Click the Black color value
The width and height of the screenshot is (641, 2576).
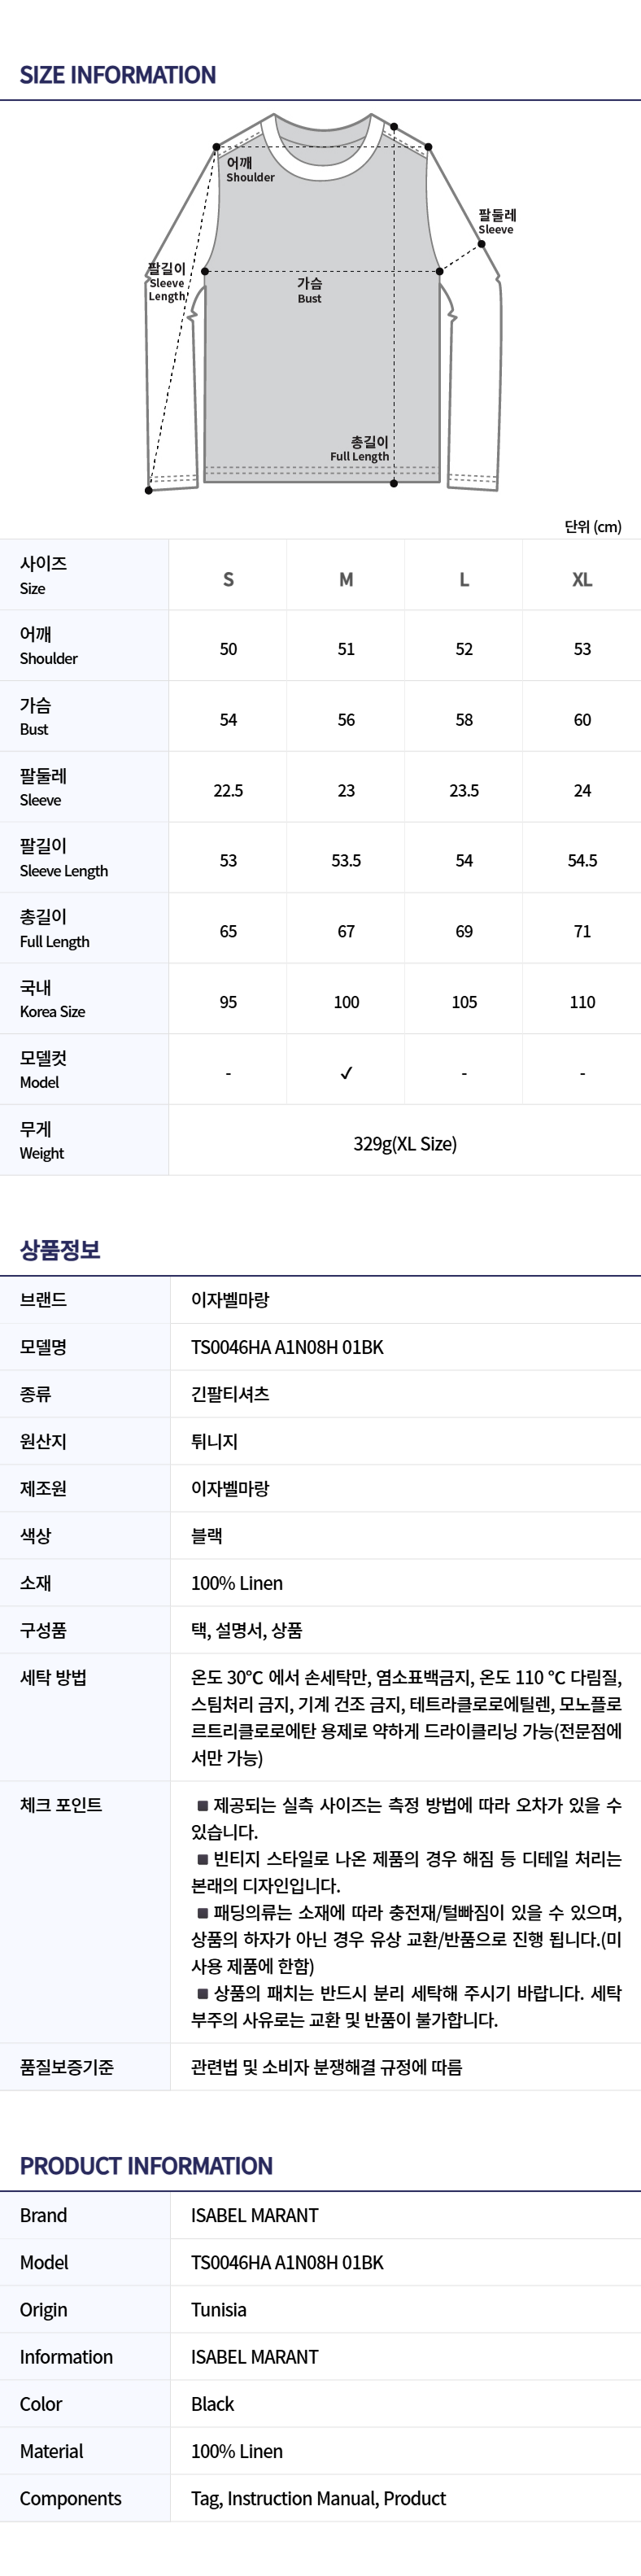213,2404
